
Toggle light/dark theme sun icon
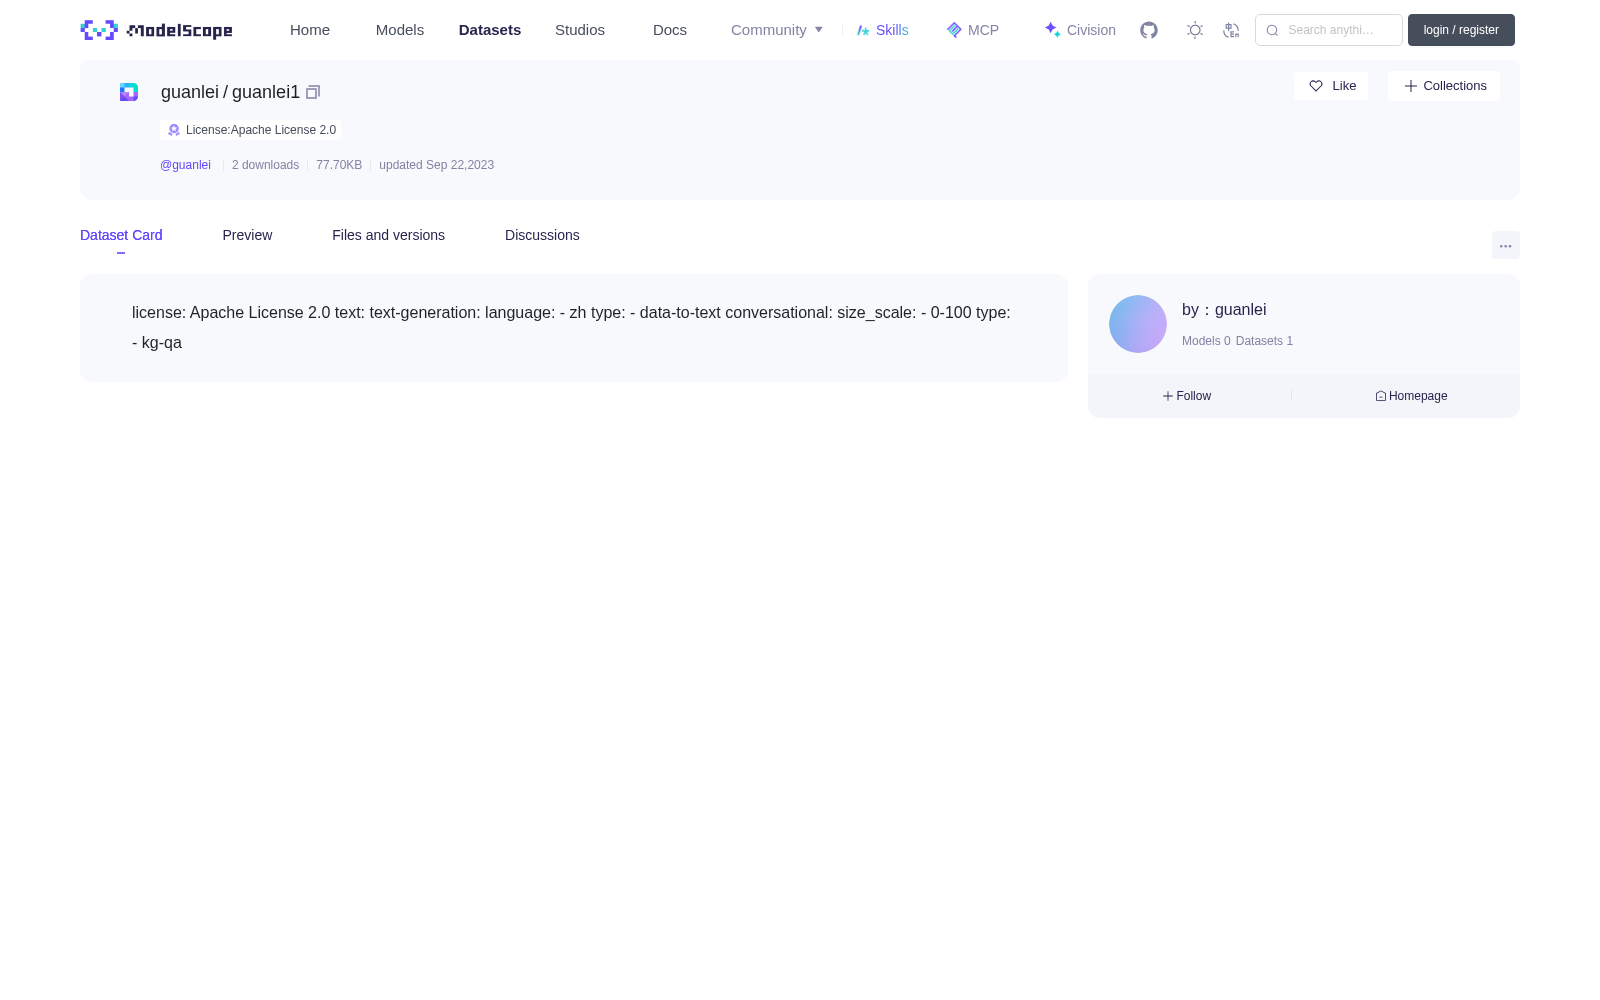(x=1195, y=30)
